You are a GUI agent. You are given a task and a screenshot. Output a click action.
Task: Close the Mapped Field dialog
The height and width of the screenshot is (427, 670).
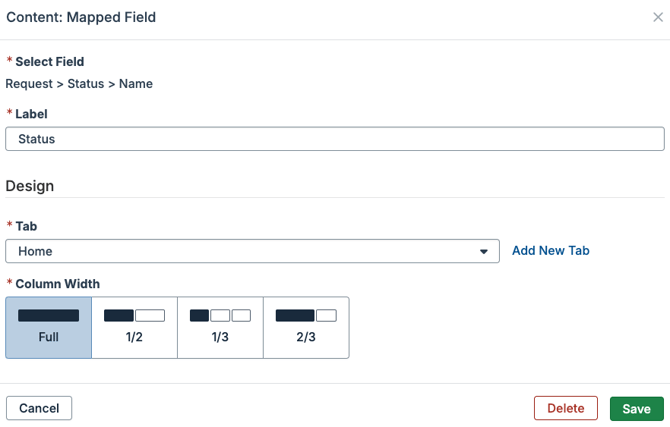click(x=657, y=18)
